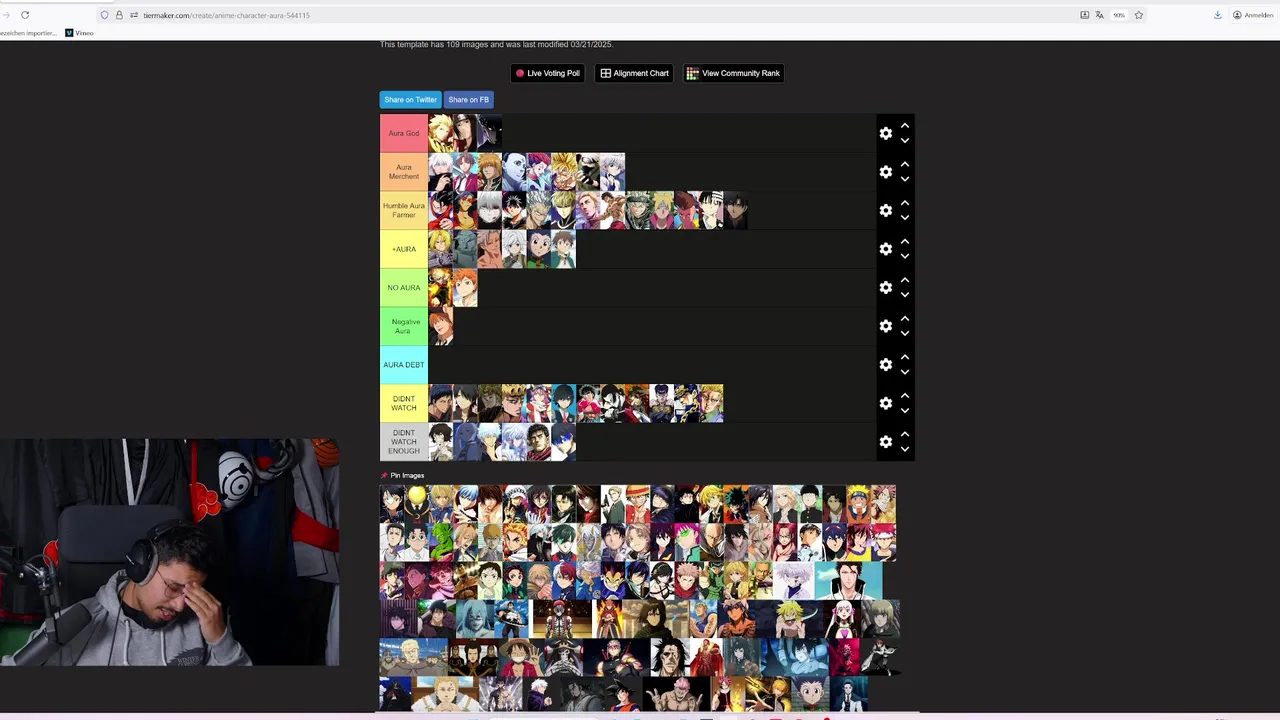
Task: Select the Negative Aura tier label
Action: point(404,326)
